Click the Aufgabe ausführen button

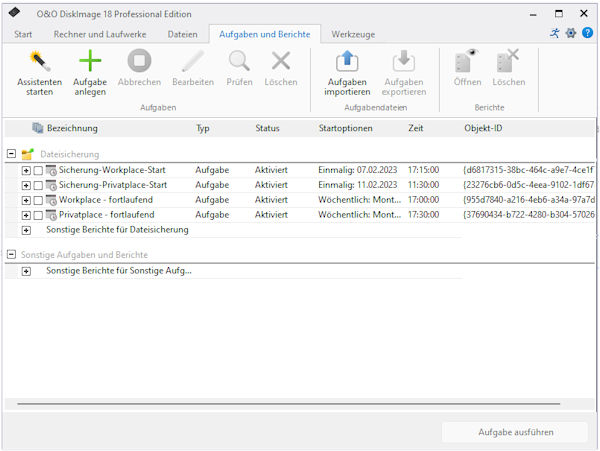[x=515, y=432]
